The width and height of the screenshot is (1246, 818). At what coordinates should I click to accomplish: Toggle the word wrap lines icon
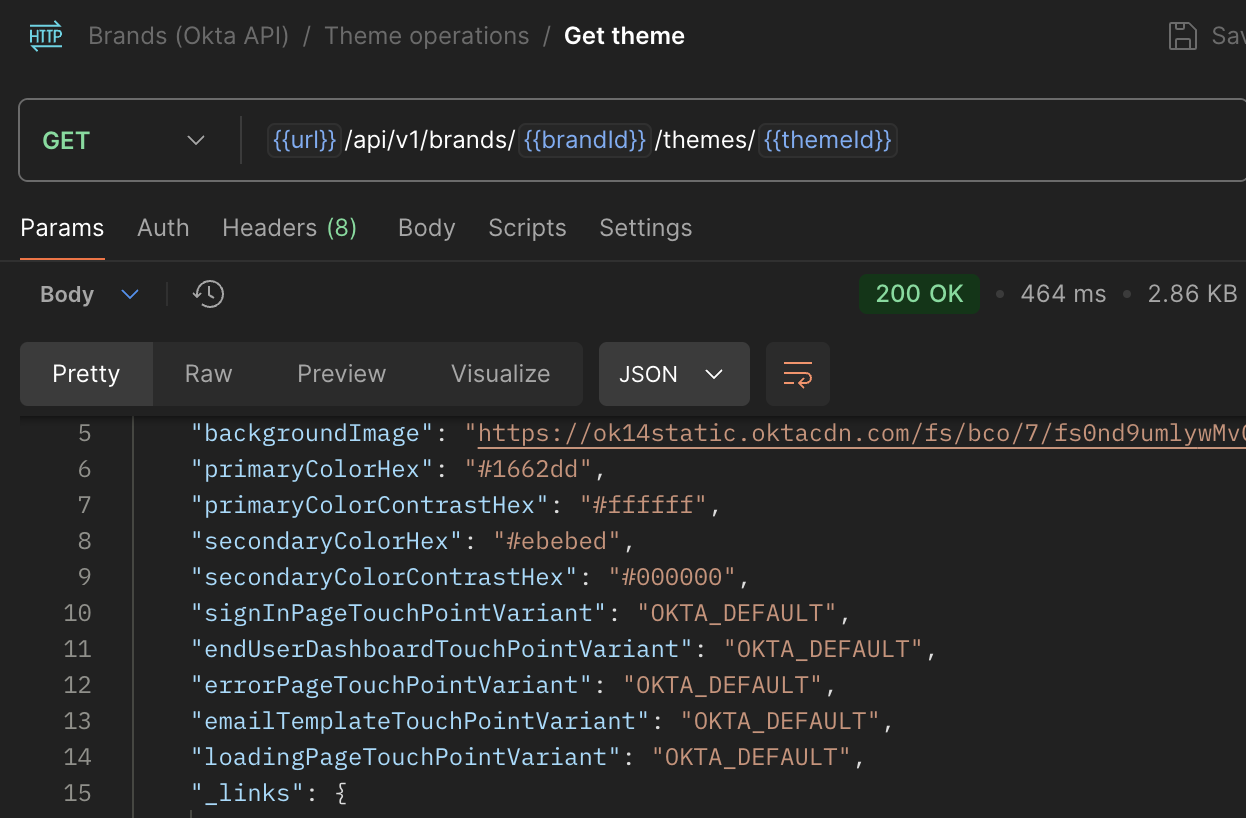pos(798,374)
